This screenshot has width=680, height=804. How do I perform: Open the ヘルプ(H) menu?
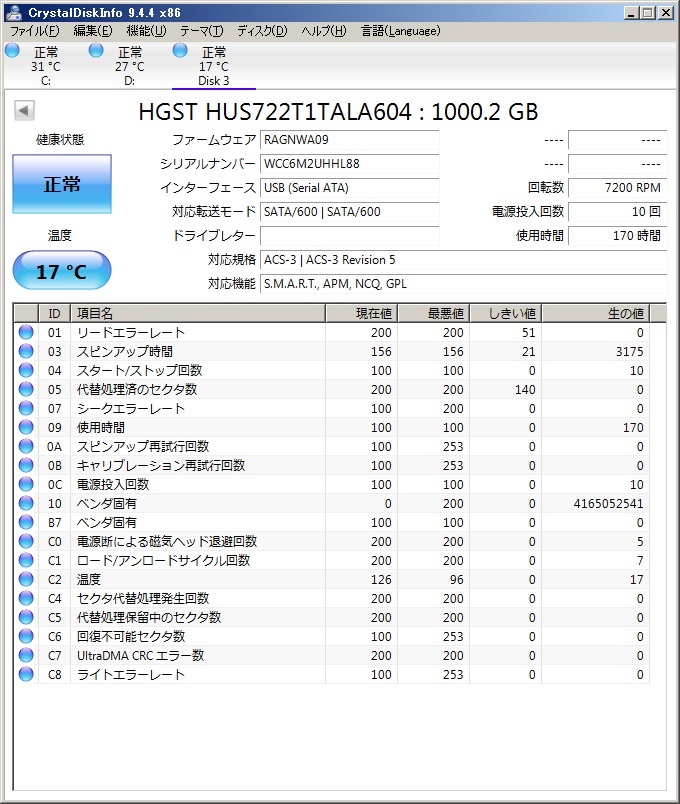[x=324, y=31]
